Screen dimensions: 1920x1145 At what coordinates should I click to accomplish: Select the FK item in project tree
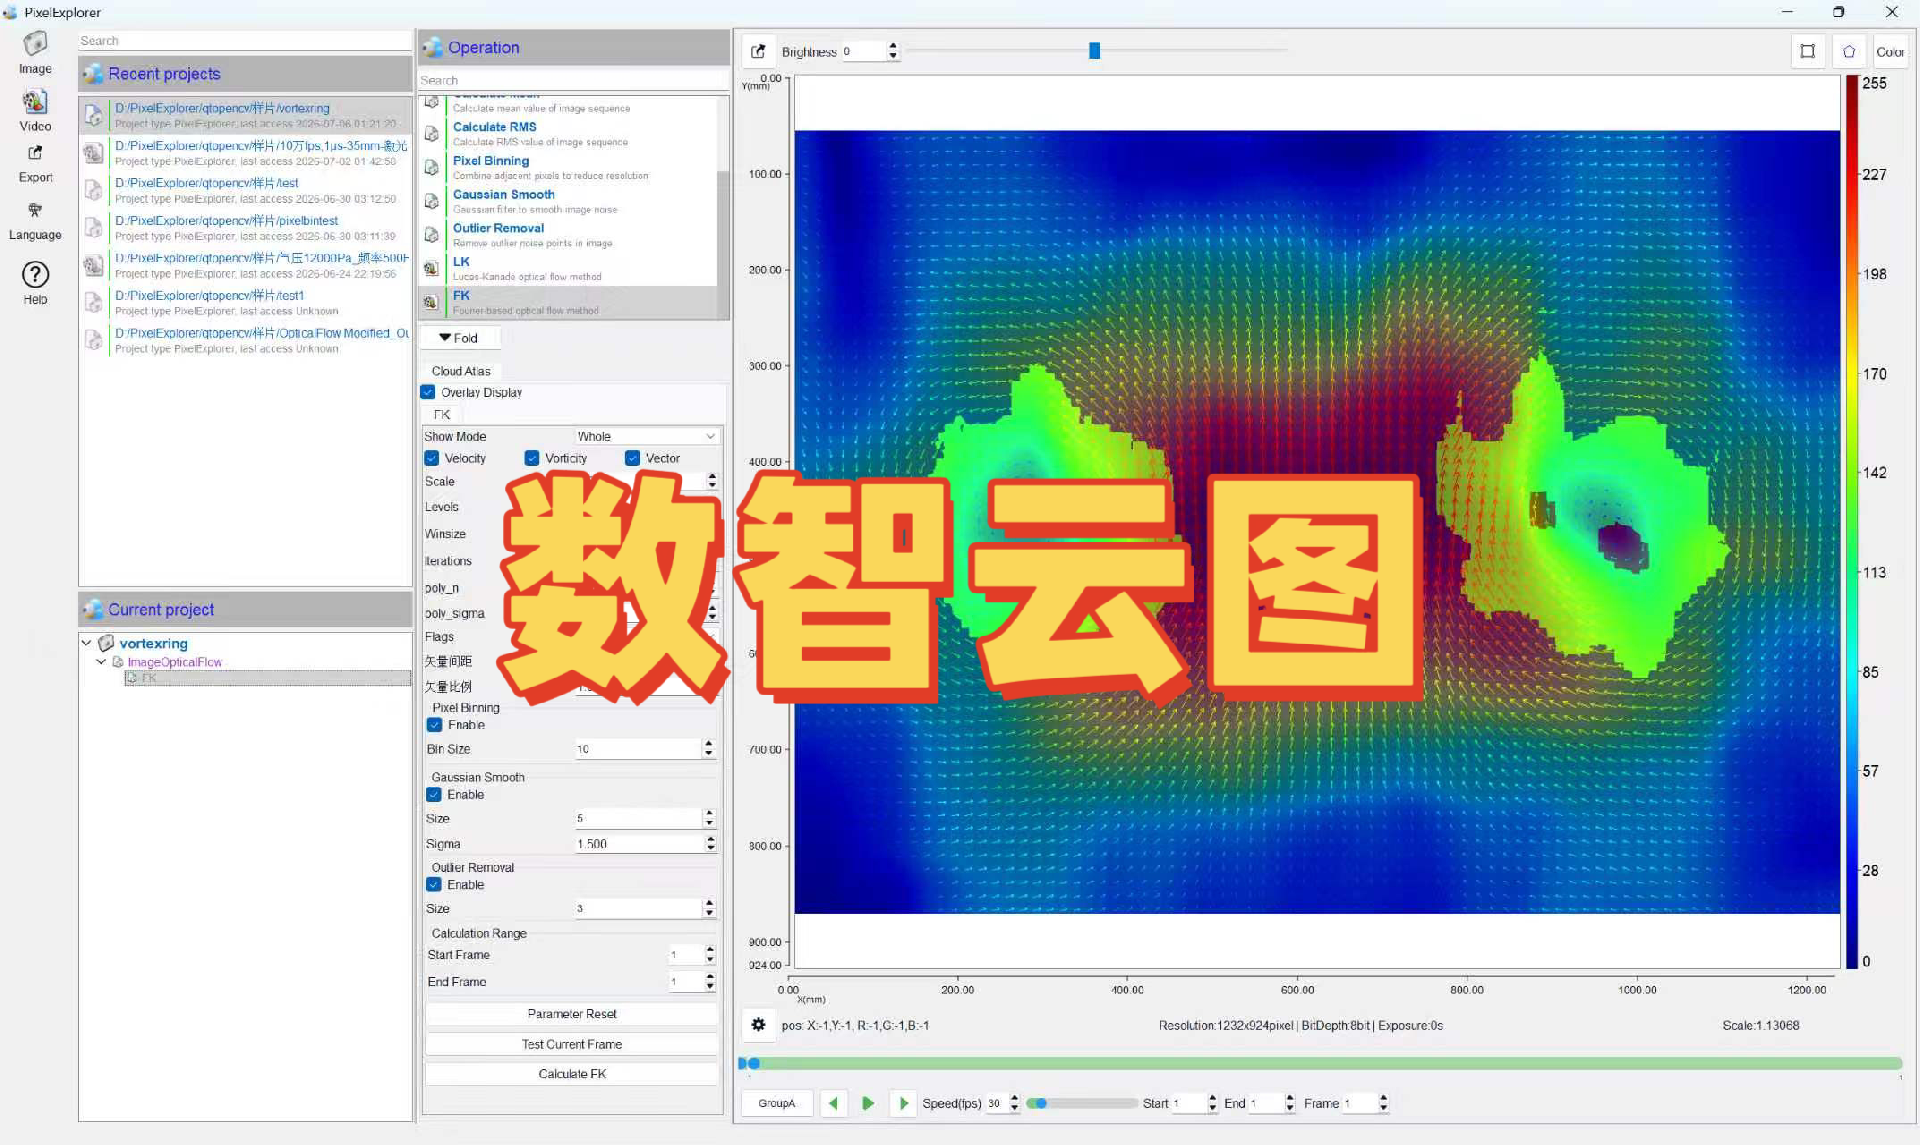pos(268,678)
